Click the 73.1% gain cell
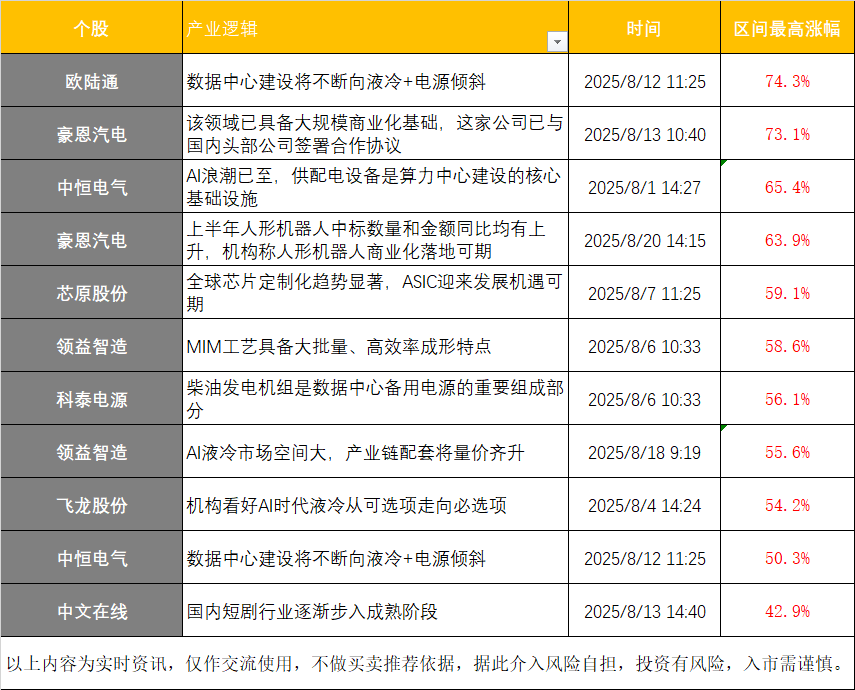855x690 pixels. tap(787, 133)
